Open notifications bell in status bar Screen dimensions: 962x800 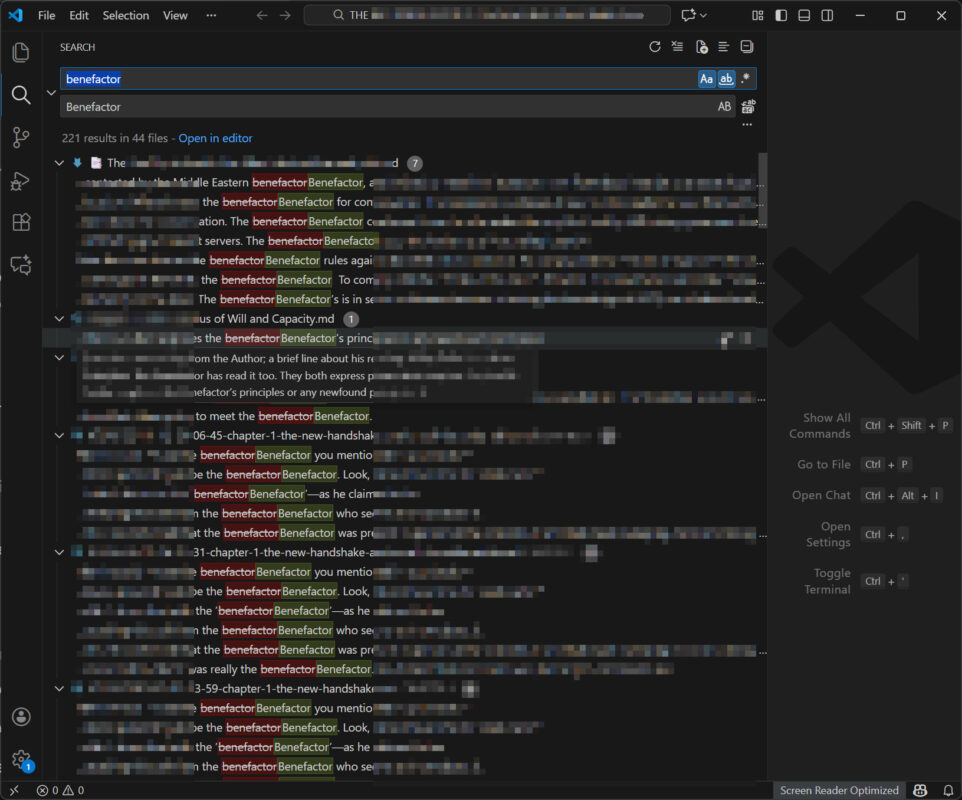(949, 791)
